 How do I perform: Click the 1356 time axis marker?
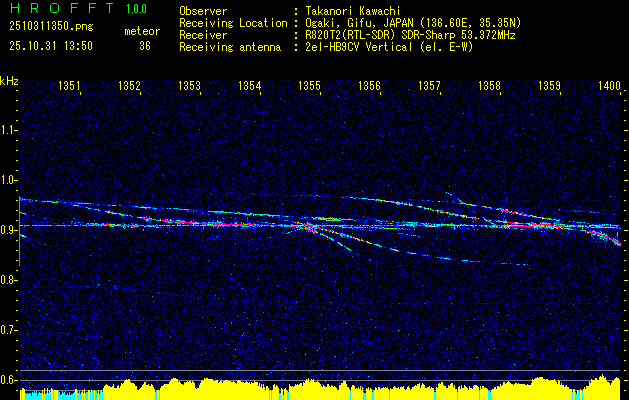(x=369, y=85)
